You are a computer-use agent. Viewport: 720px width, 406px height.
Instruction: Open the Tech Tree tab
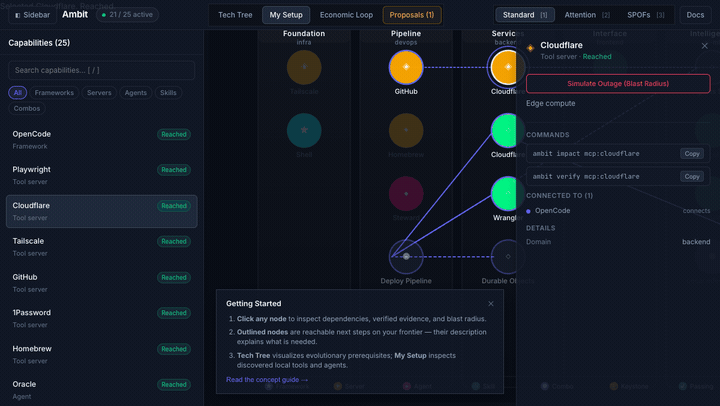click(x=235, y=15)
